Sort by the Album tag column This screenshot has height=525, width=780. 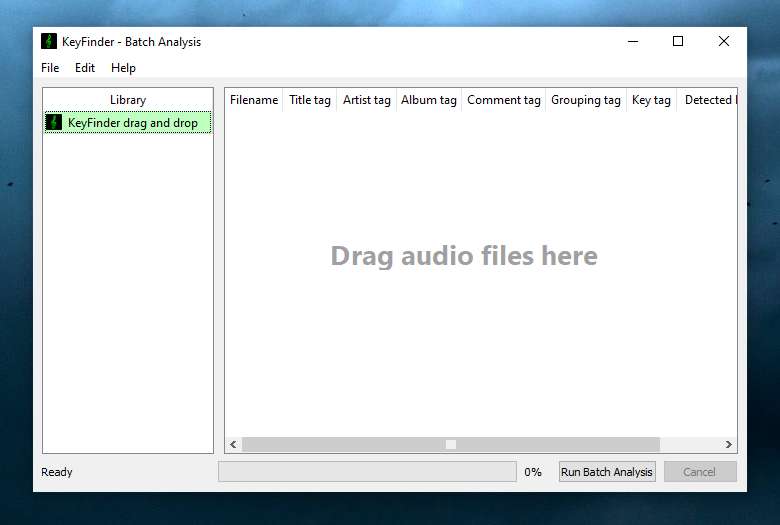(x=429, y=100)
